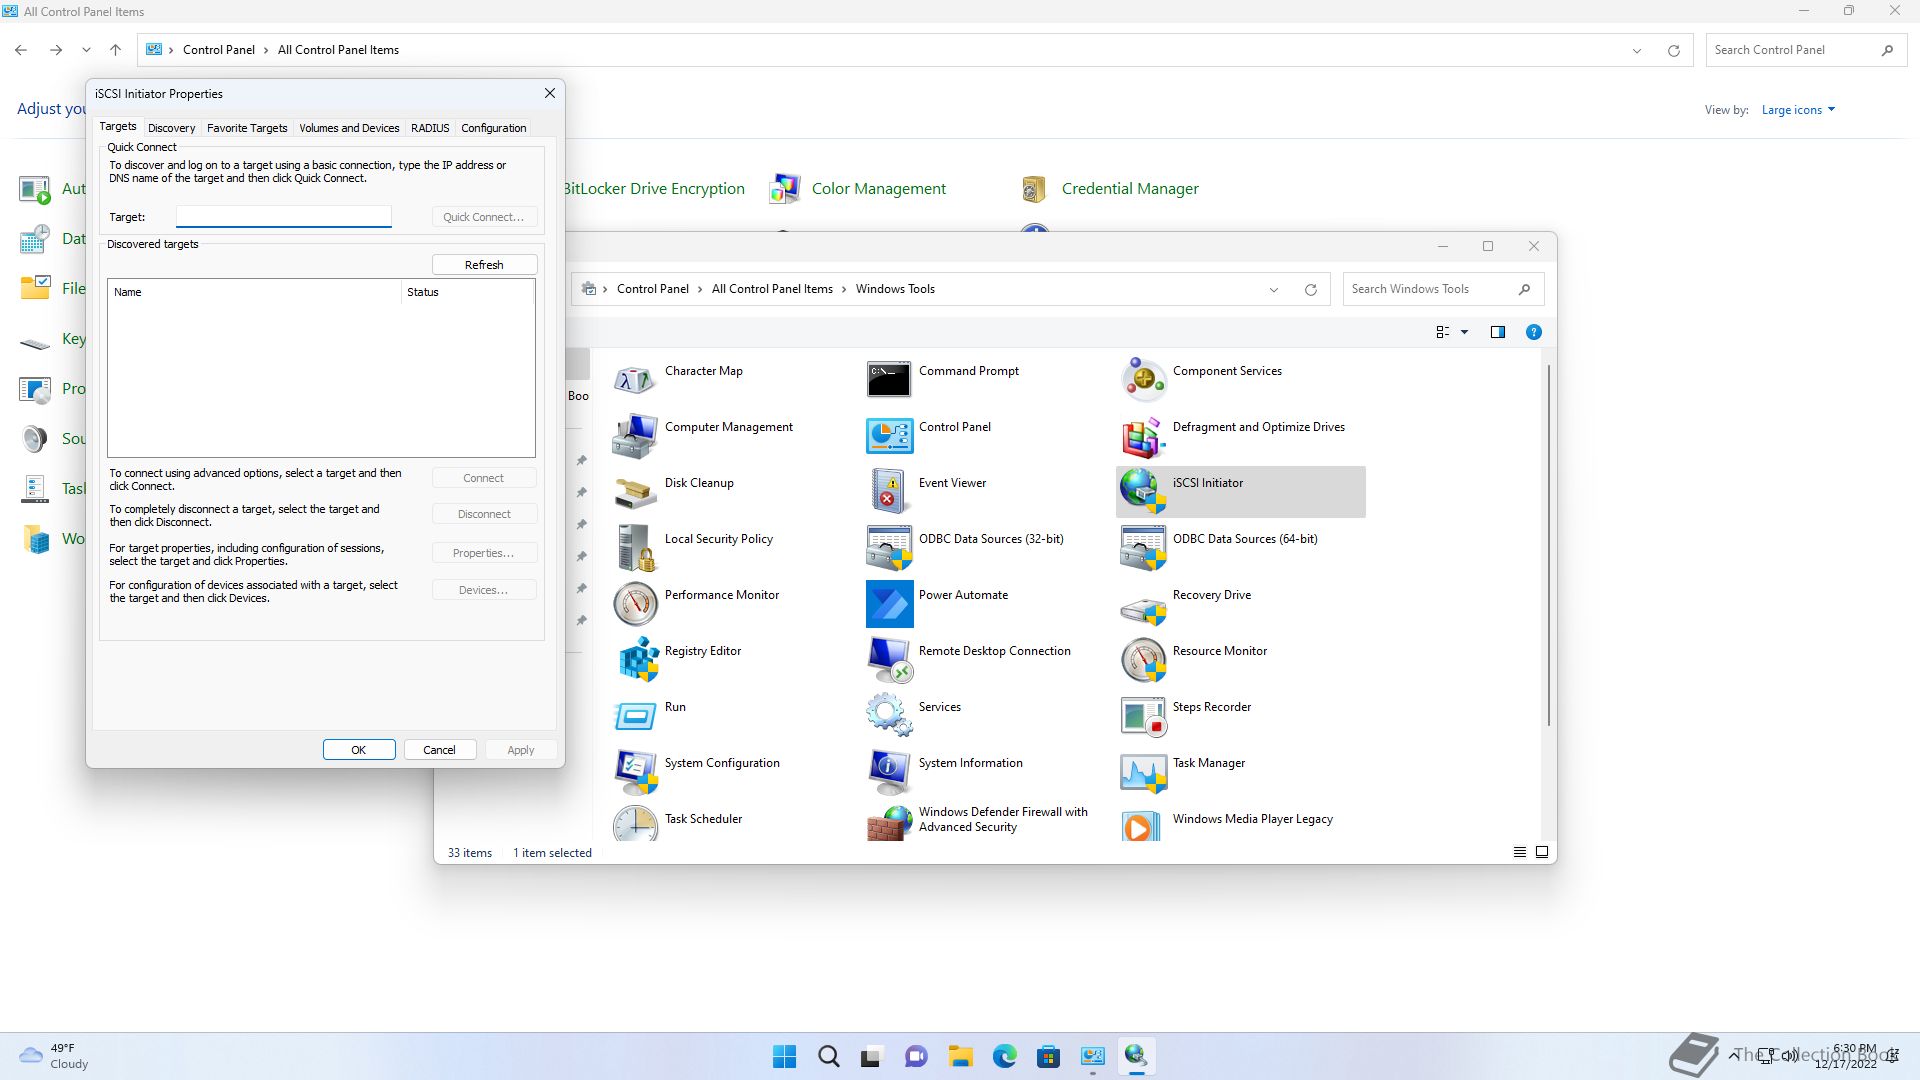Select Control Panel icon in Windows Tools
The height and width of the screenshot is (1080, 1920).
pyautogui.click(x=889, y=436)
